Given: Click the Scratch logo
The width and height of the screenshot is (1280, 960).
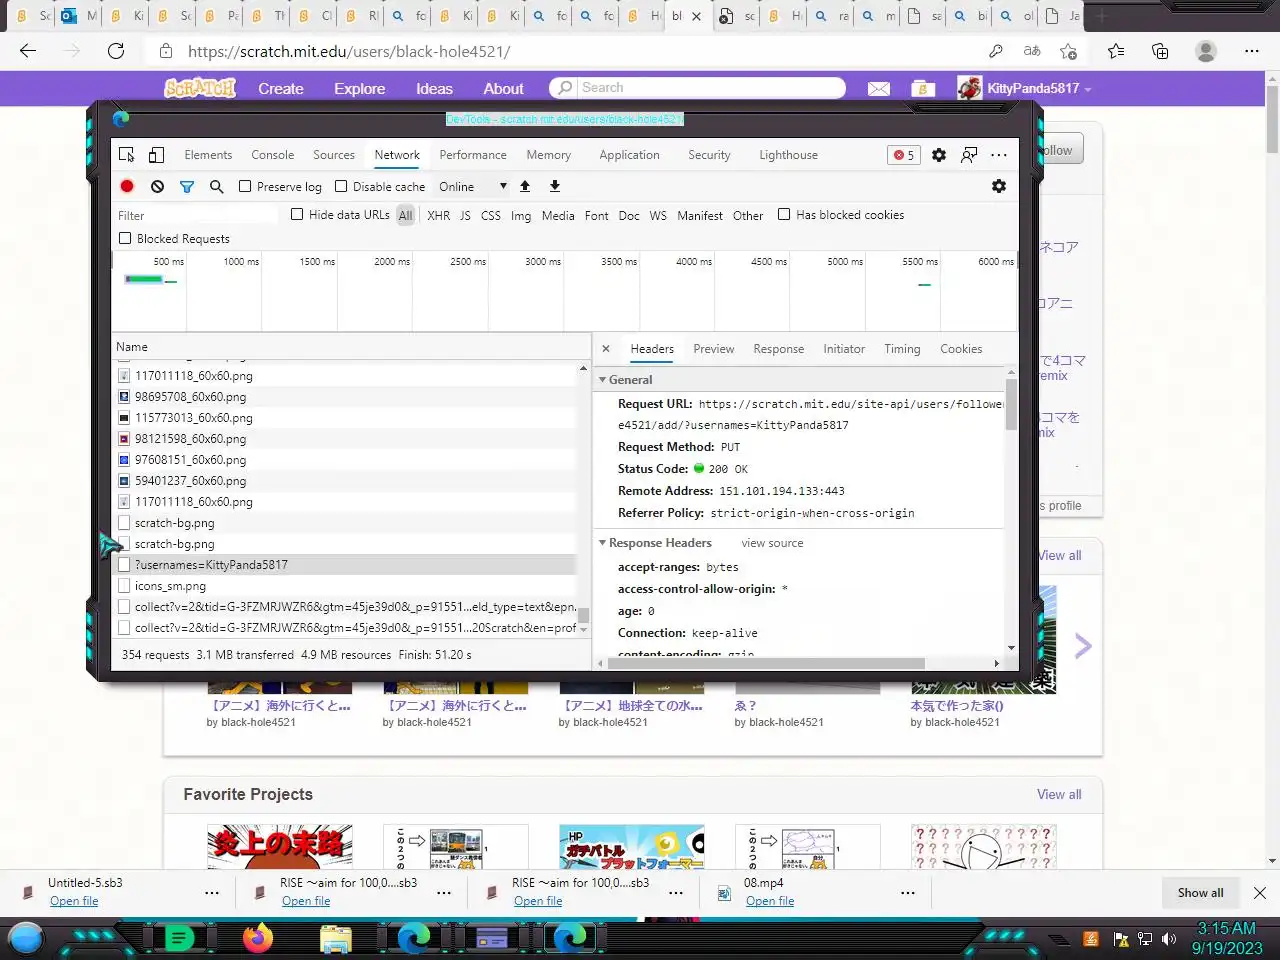Looking at the screenshot, I should pos(200,88).
